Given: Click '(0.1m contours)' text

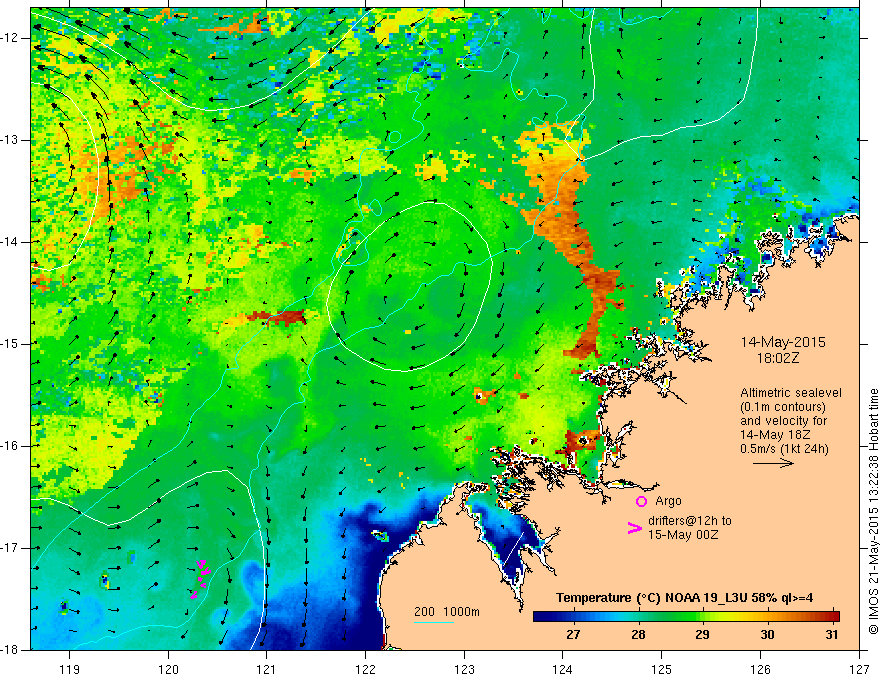Looking at the screenshot, I should [783, 407].
